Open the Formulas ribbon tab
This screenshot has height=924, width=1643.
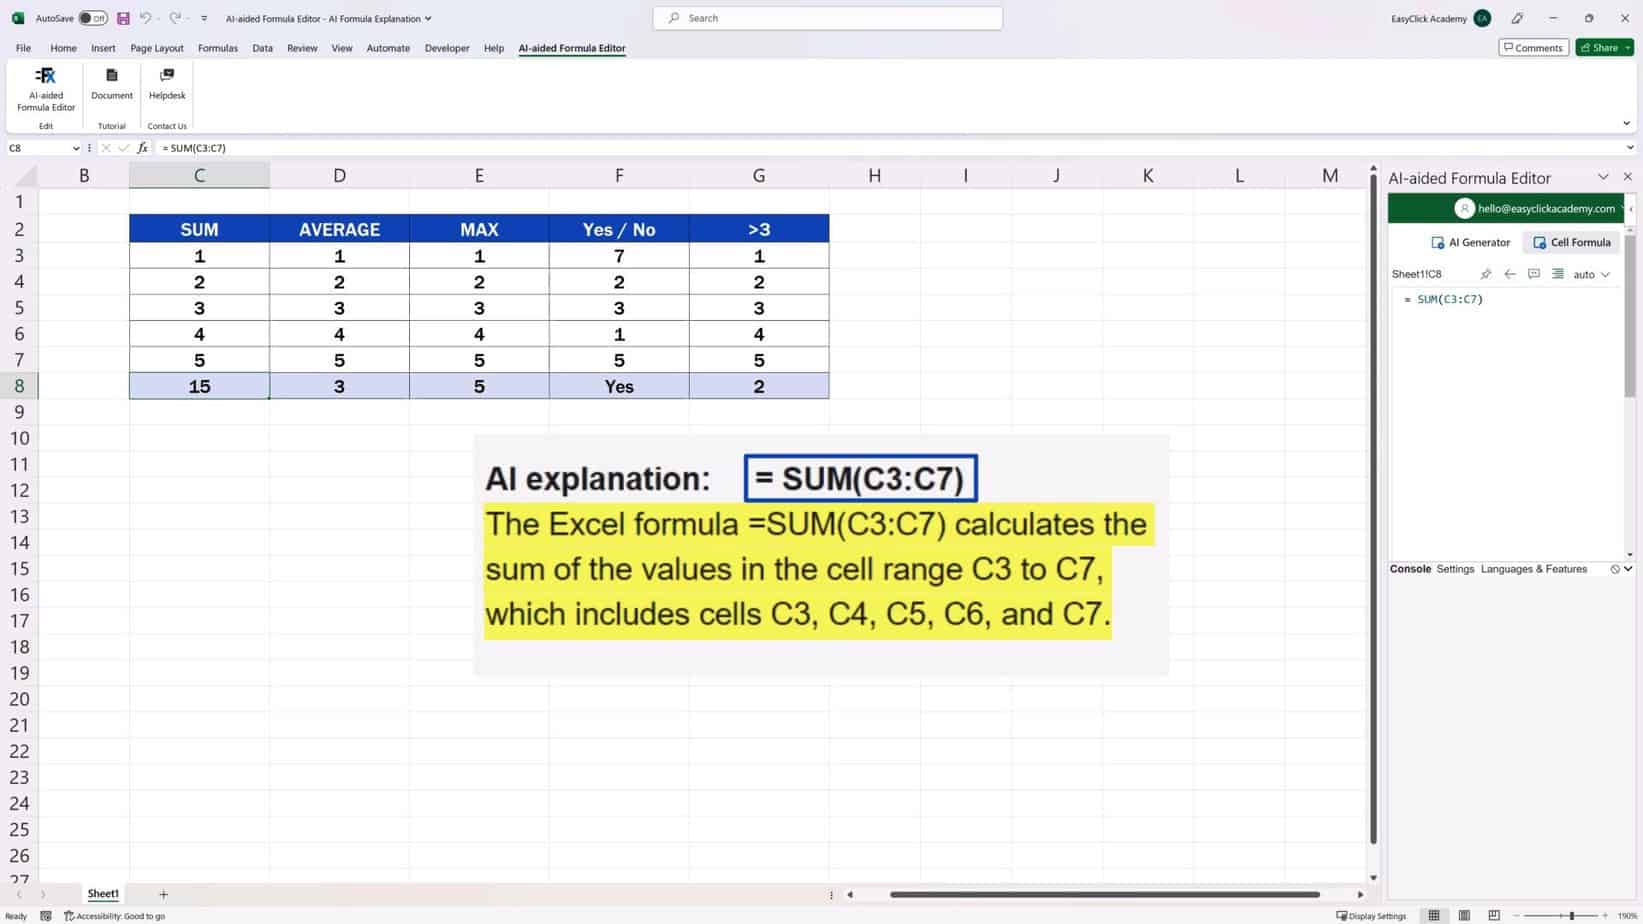pyautogui.click(x=217, y=47)
